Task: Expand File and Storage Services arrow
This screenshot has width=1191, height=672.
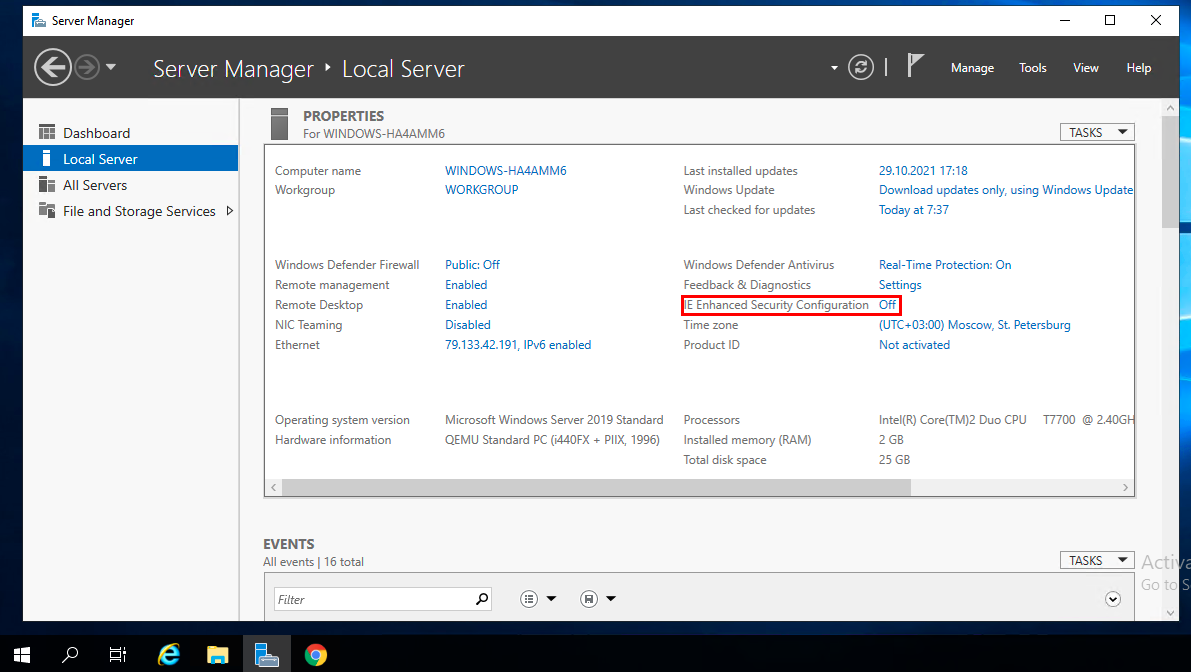Action: click(x=229, y=210)
